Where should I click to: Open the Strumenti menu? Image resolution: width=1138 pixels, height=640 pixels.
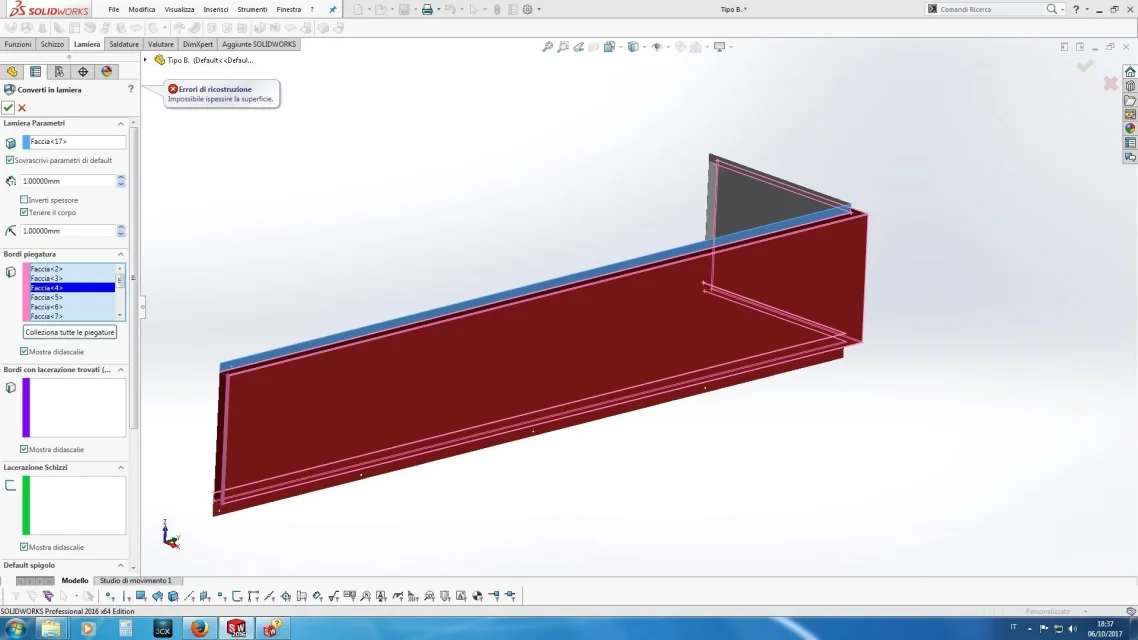tap(252, 9)
